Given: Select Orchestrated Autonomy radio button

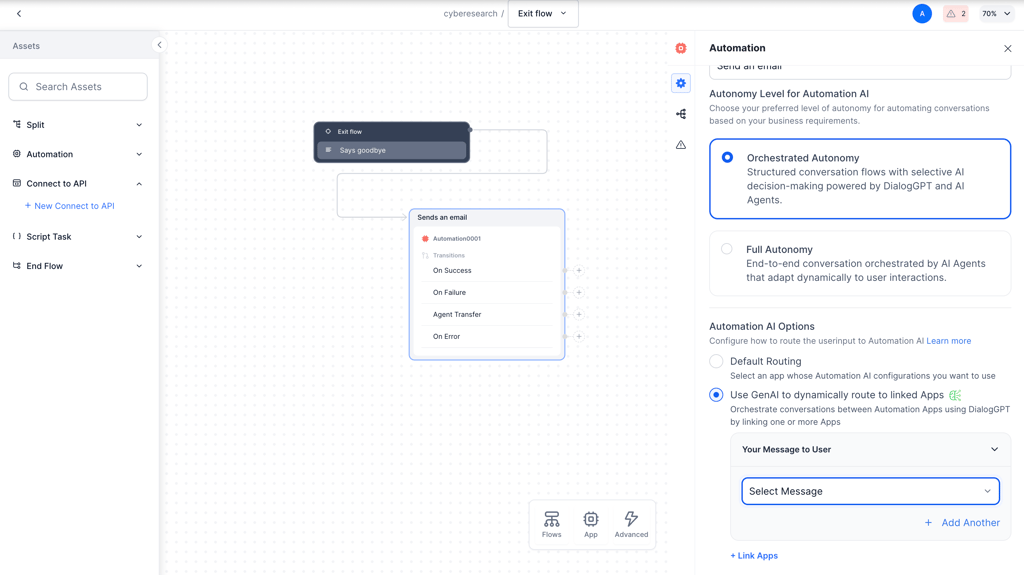Looking at the screenshot, I should [x=727, y=157].
